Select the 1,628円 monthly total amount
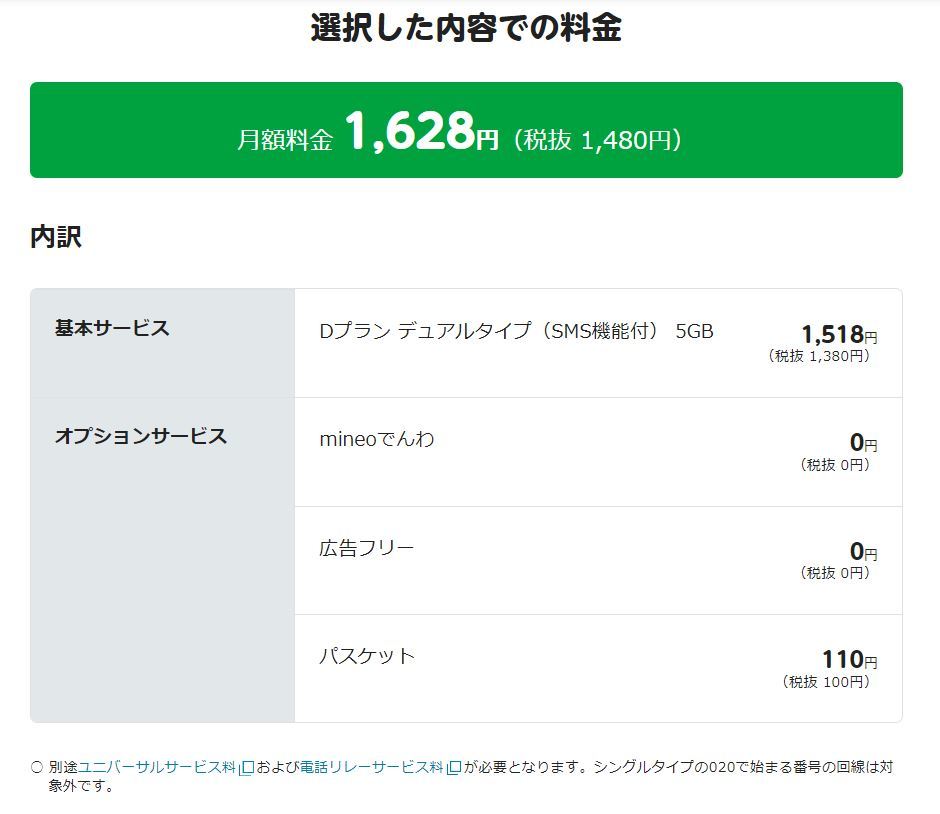 tap(420, 132)
